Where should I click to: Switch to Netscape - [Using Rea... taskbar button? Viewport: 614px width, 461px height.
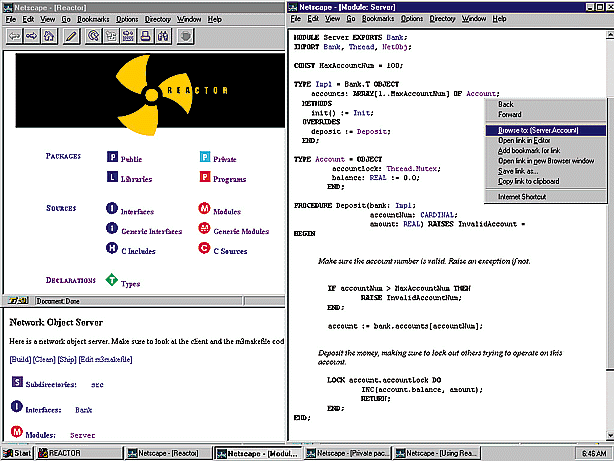point(437,453)
